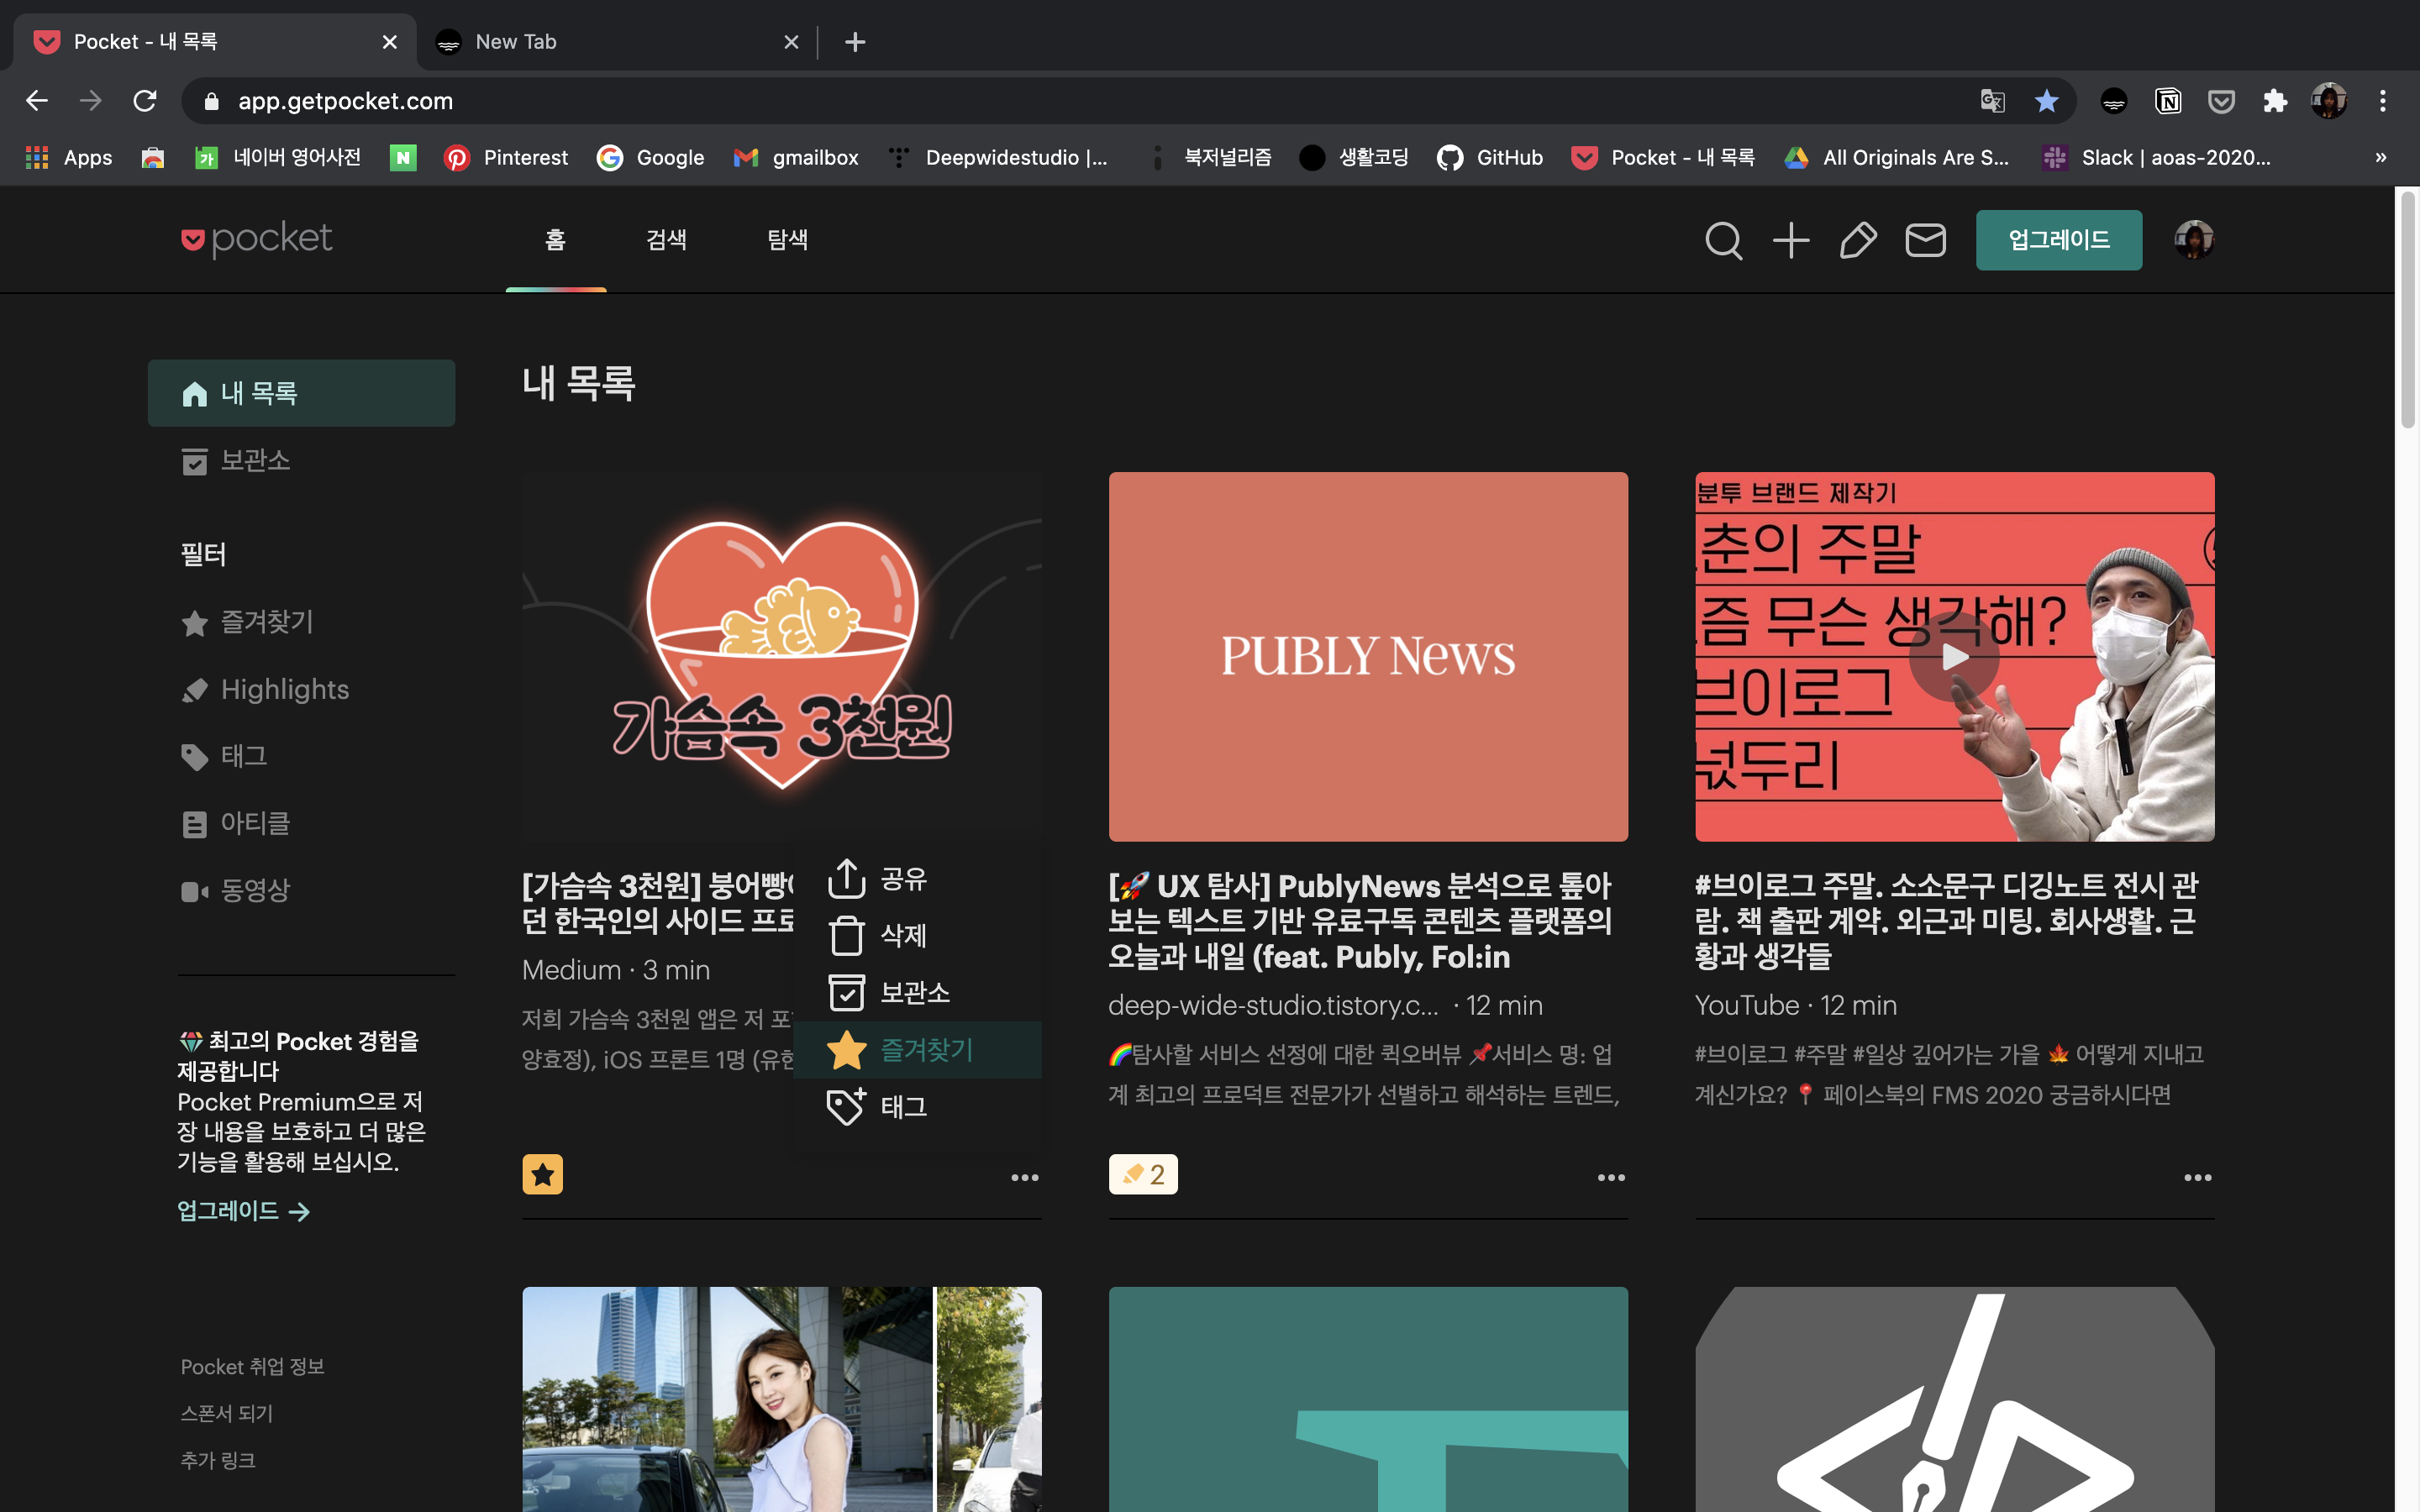Filter by 아티클 in the sidebar
Image resolution: width=2420 pixels, height=1512 pixels.
[x=236, y=823]
